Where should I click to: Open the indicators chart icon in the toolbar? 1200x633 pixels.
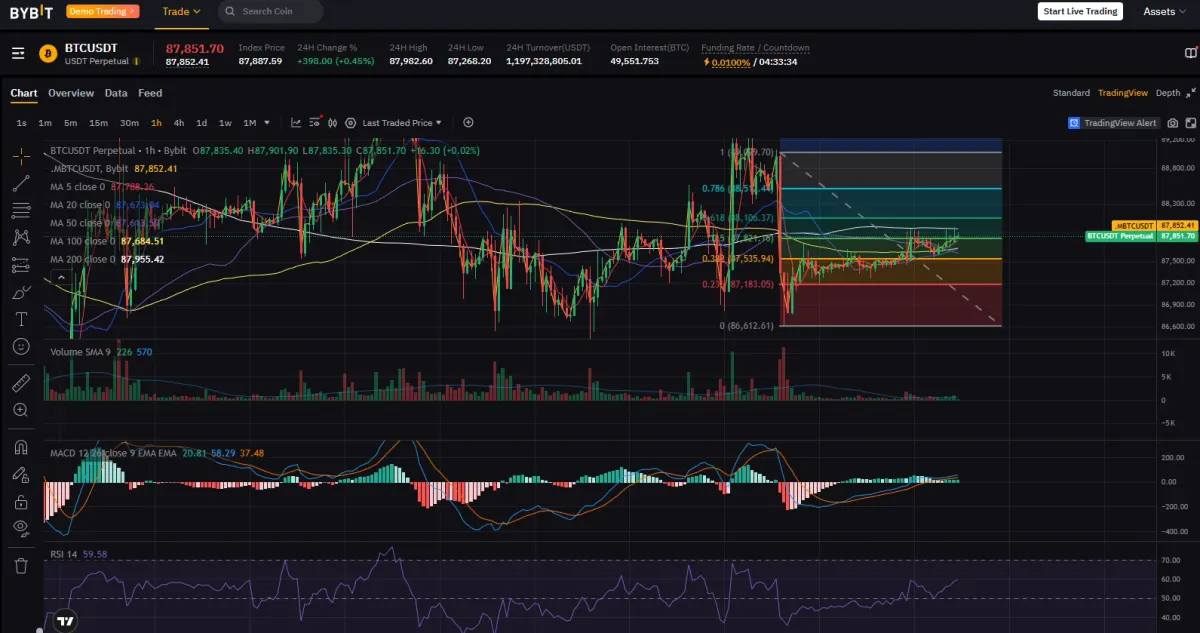296,123
